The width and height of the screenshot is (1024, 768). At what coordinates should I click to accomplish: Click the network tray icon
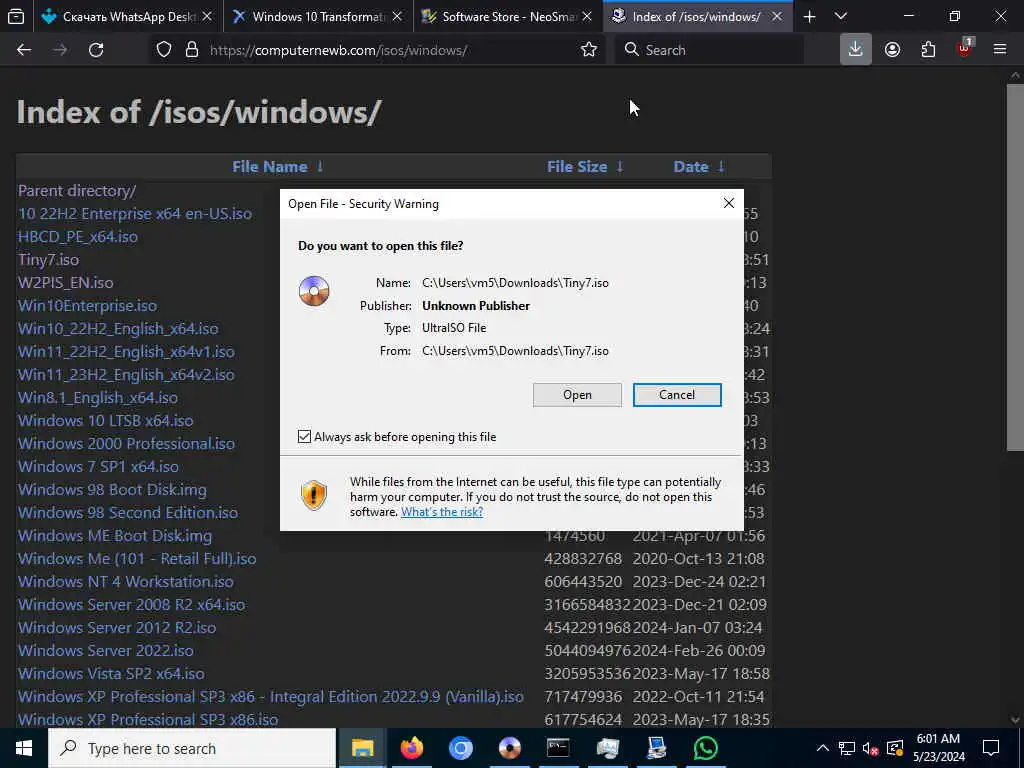tap(847, 748)
